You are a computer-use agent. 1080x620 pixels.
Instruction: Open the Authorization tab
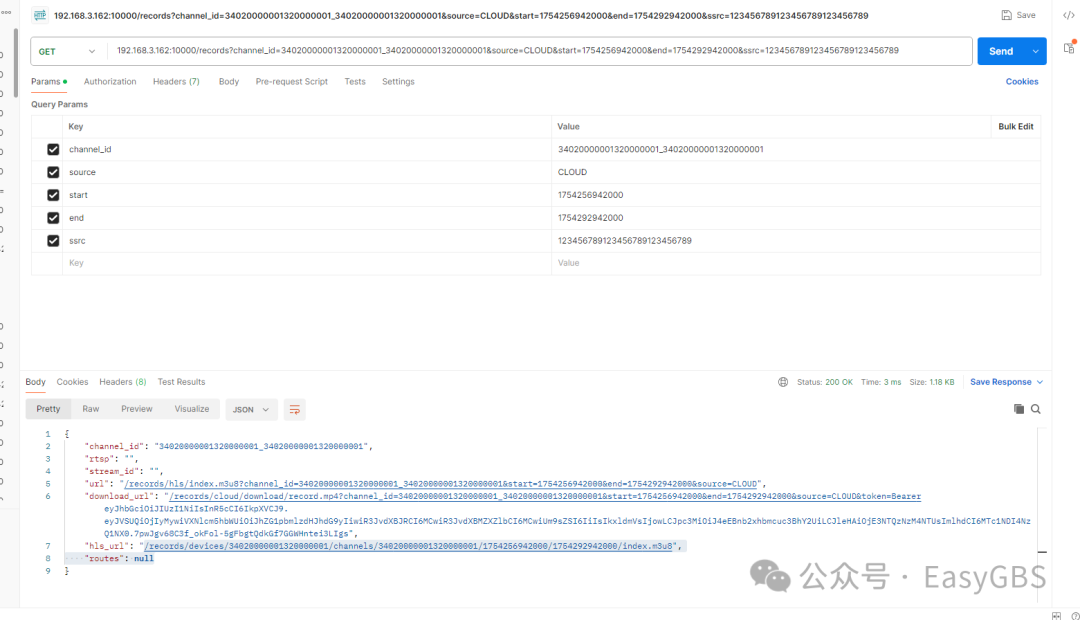(110, 81)
